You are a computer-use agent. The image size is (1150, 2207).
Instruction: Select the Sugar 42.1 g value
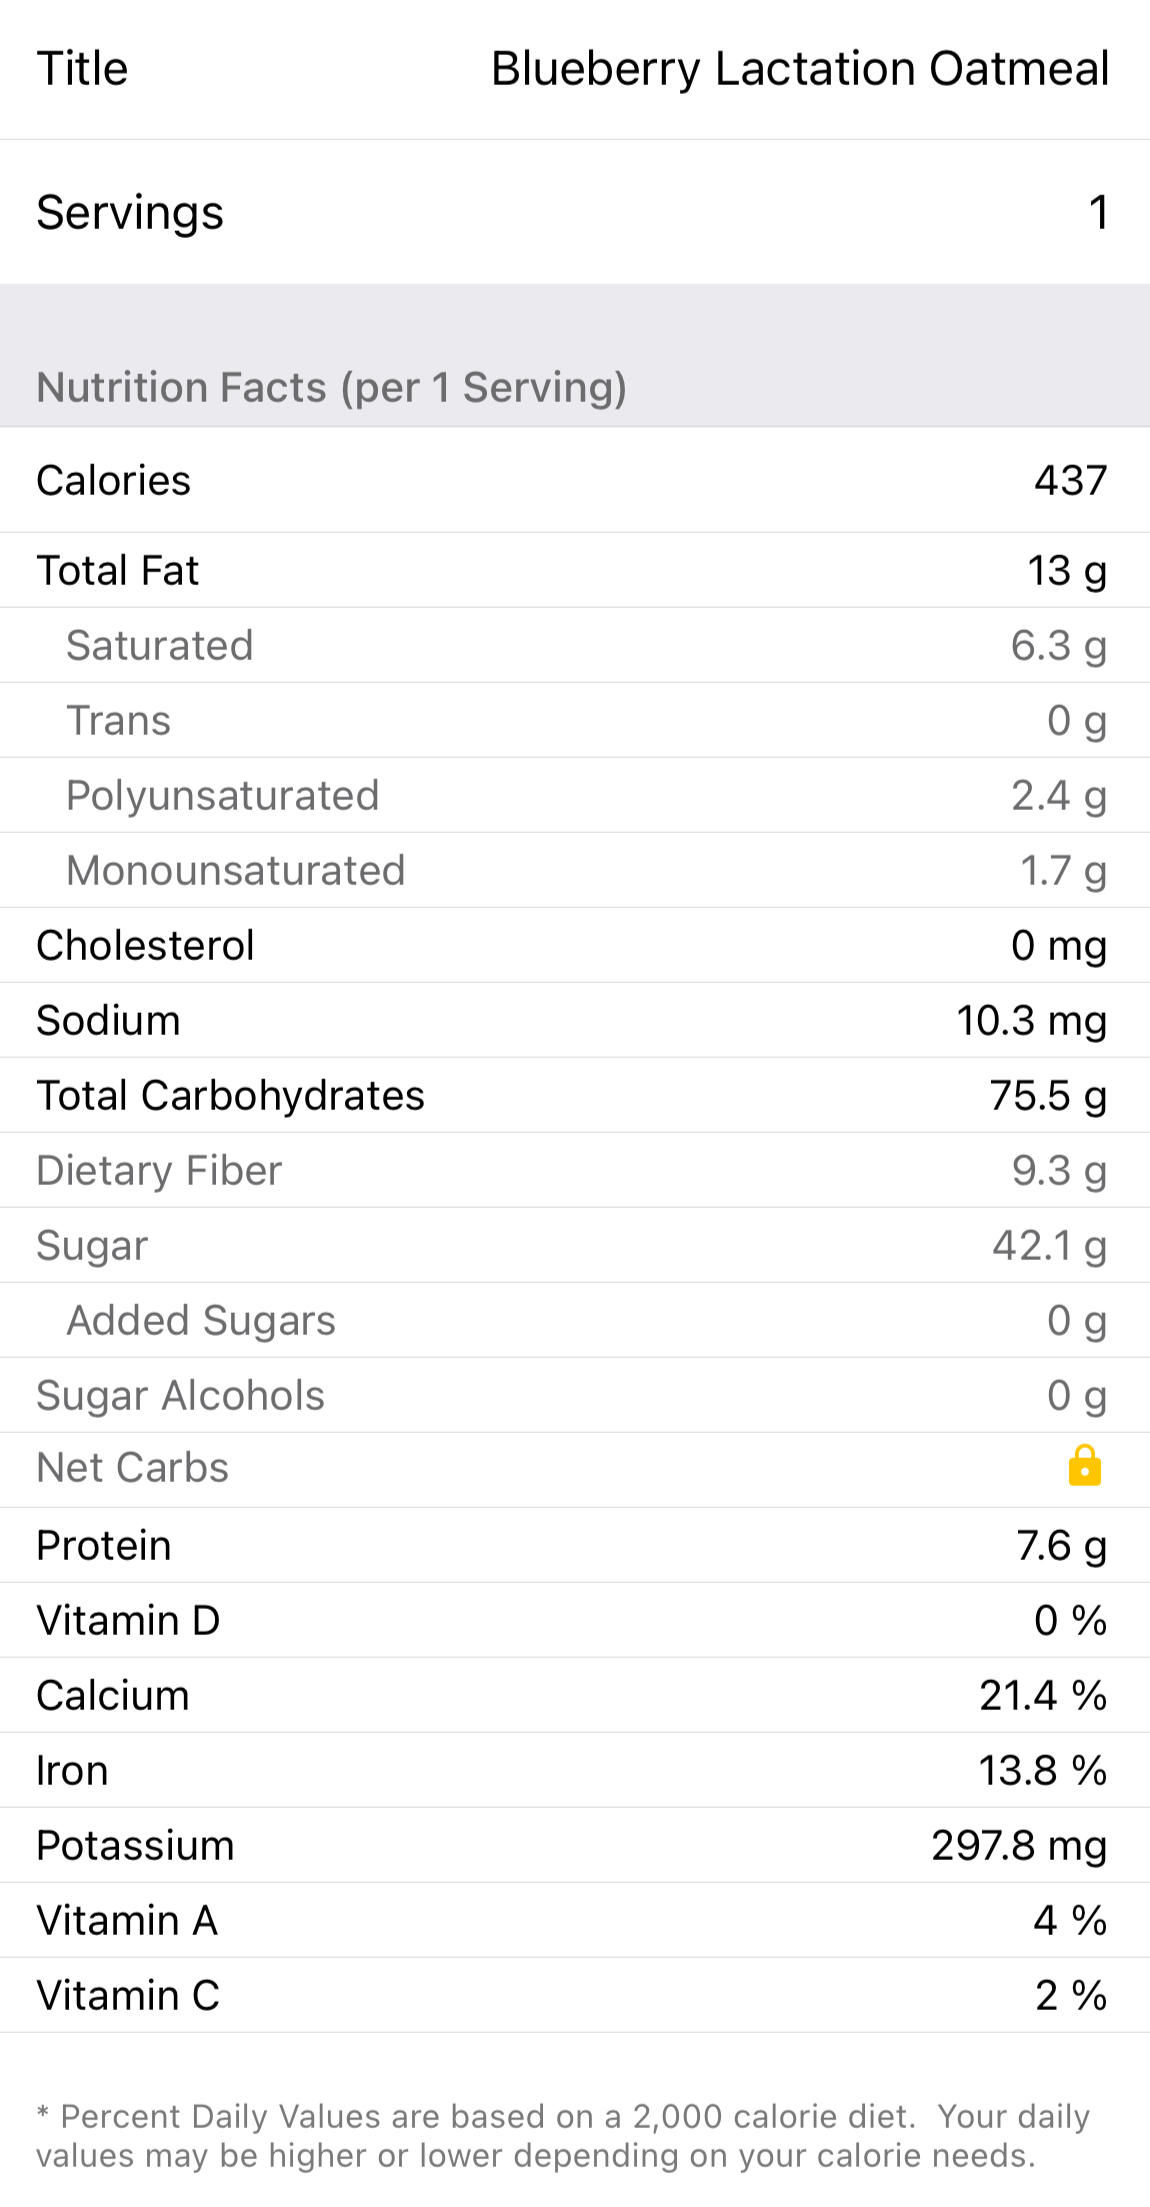1049,1246
